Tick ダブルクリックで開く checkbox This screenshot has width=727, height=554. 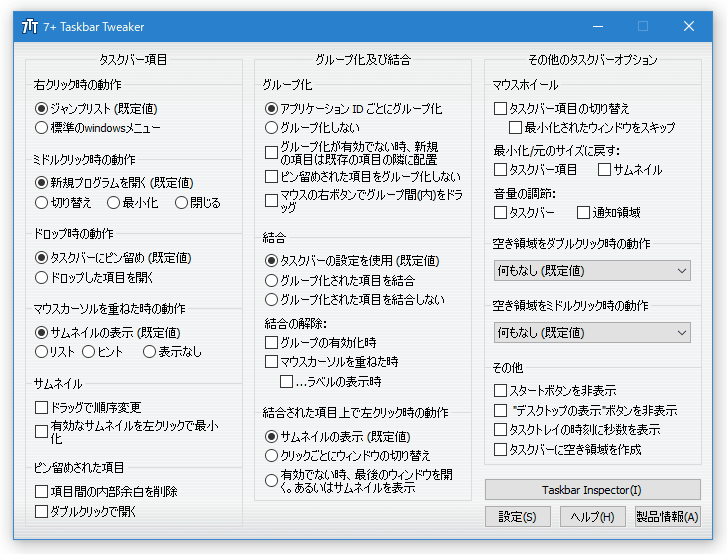[41, 511]
